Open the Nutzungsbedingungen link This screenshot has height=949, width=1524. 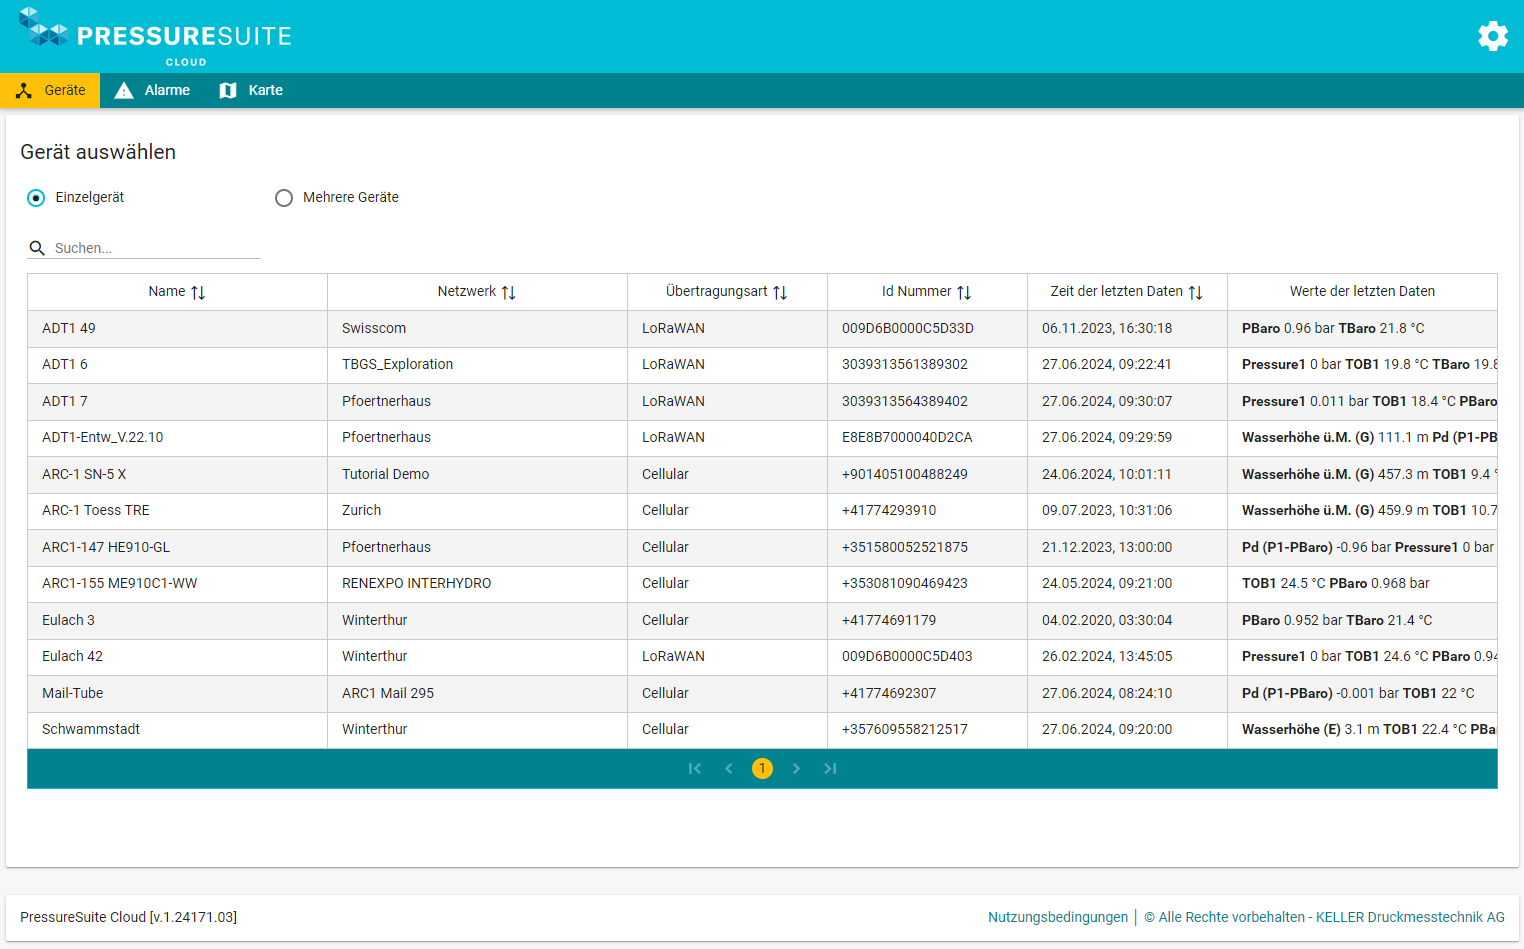(x=1058, y=917)
